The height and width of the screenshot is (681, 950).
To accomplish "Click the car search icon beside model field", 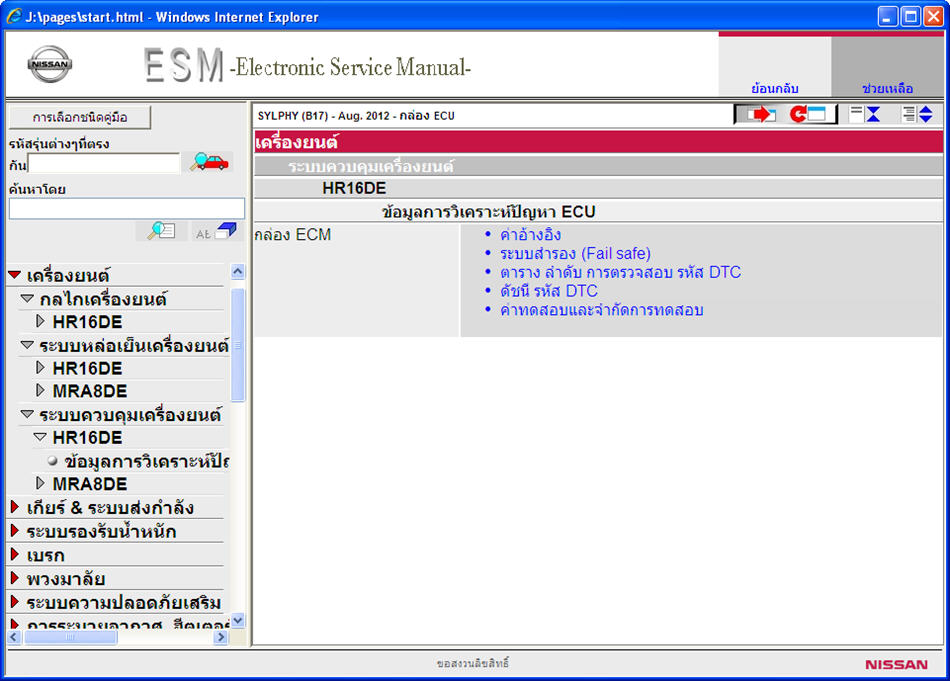I will [208, 162].
